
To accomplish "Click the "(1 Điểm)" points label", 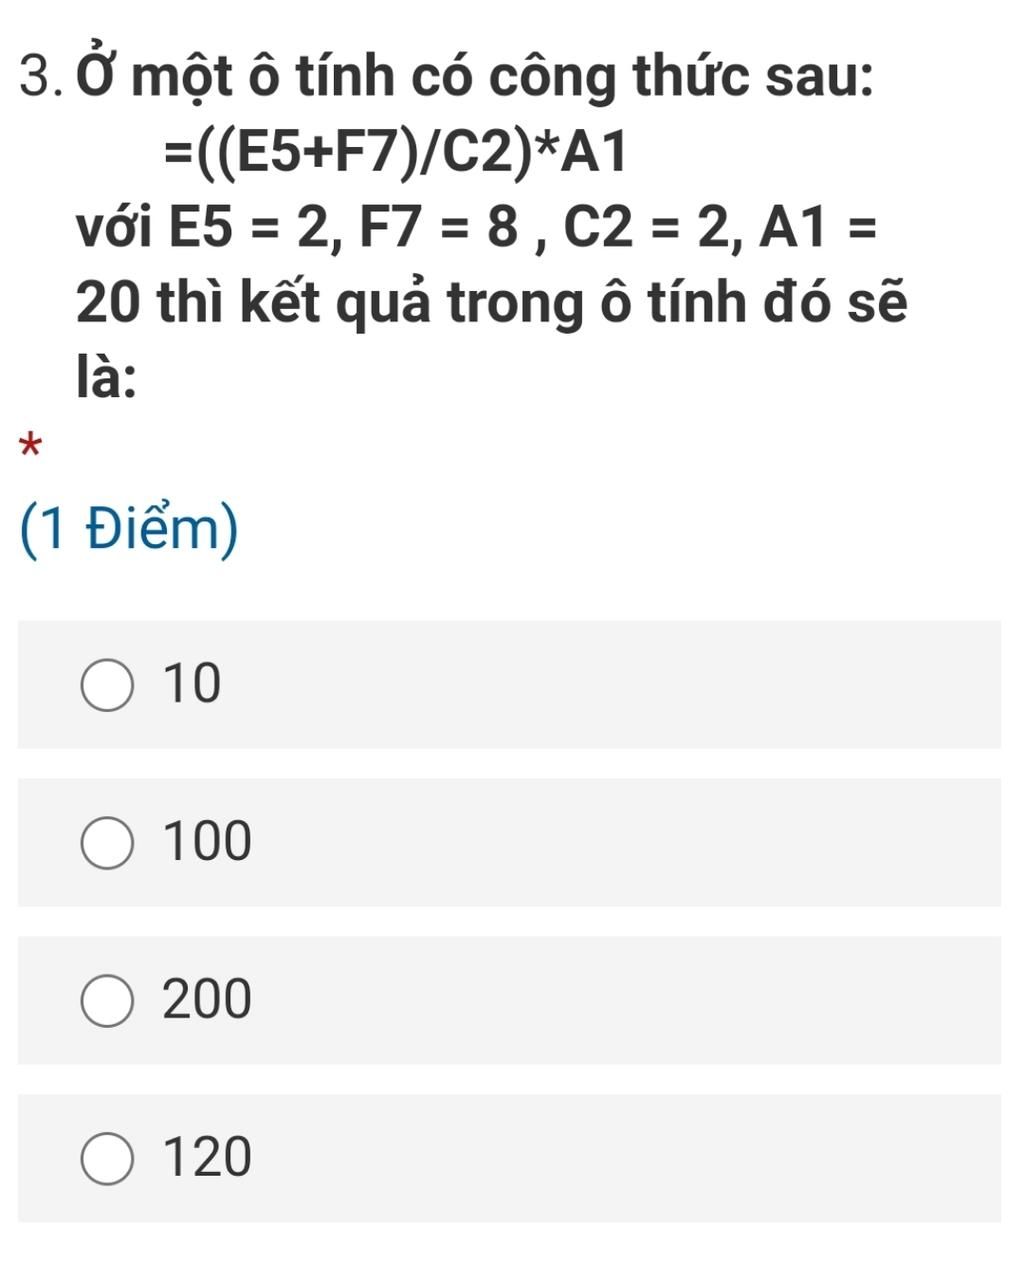I will coord(130,530).
